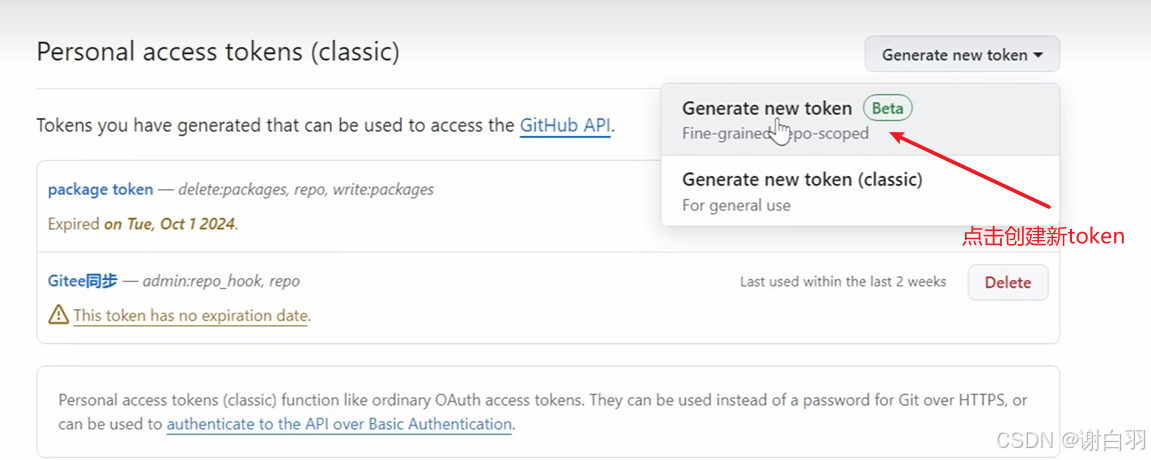Open the package token link
Screen dimensions: 1151x460
[101, 190]
